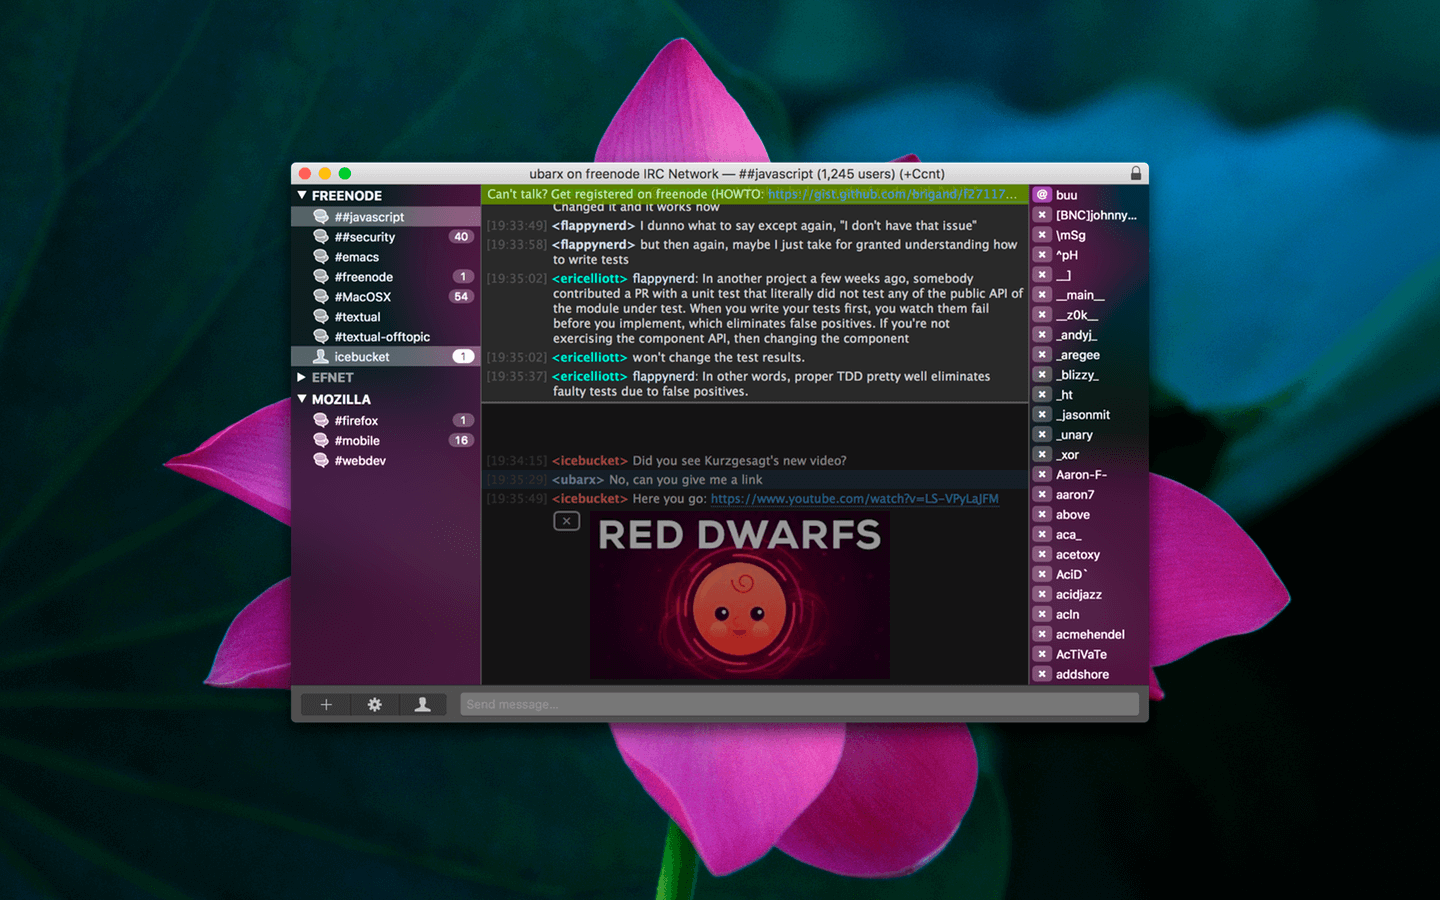Click the chat bubble icon beside #emacs
The width and height of the screenshot is (1440, 900).
pos(321,257)
